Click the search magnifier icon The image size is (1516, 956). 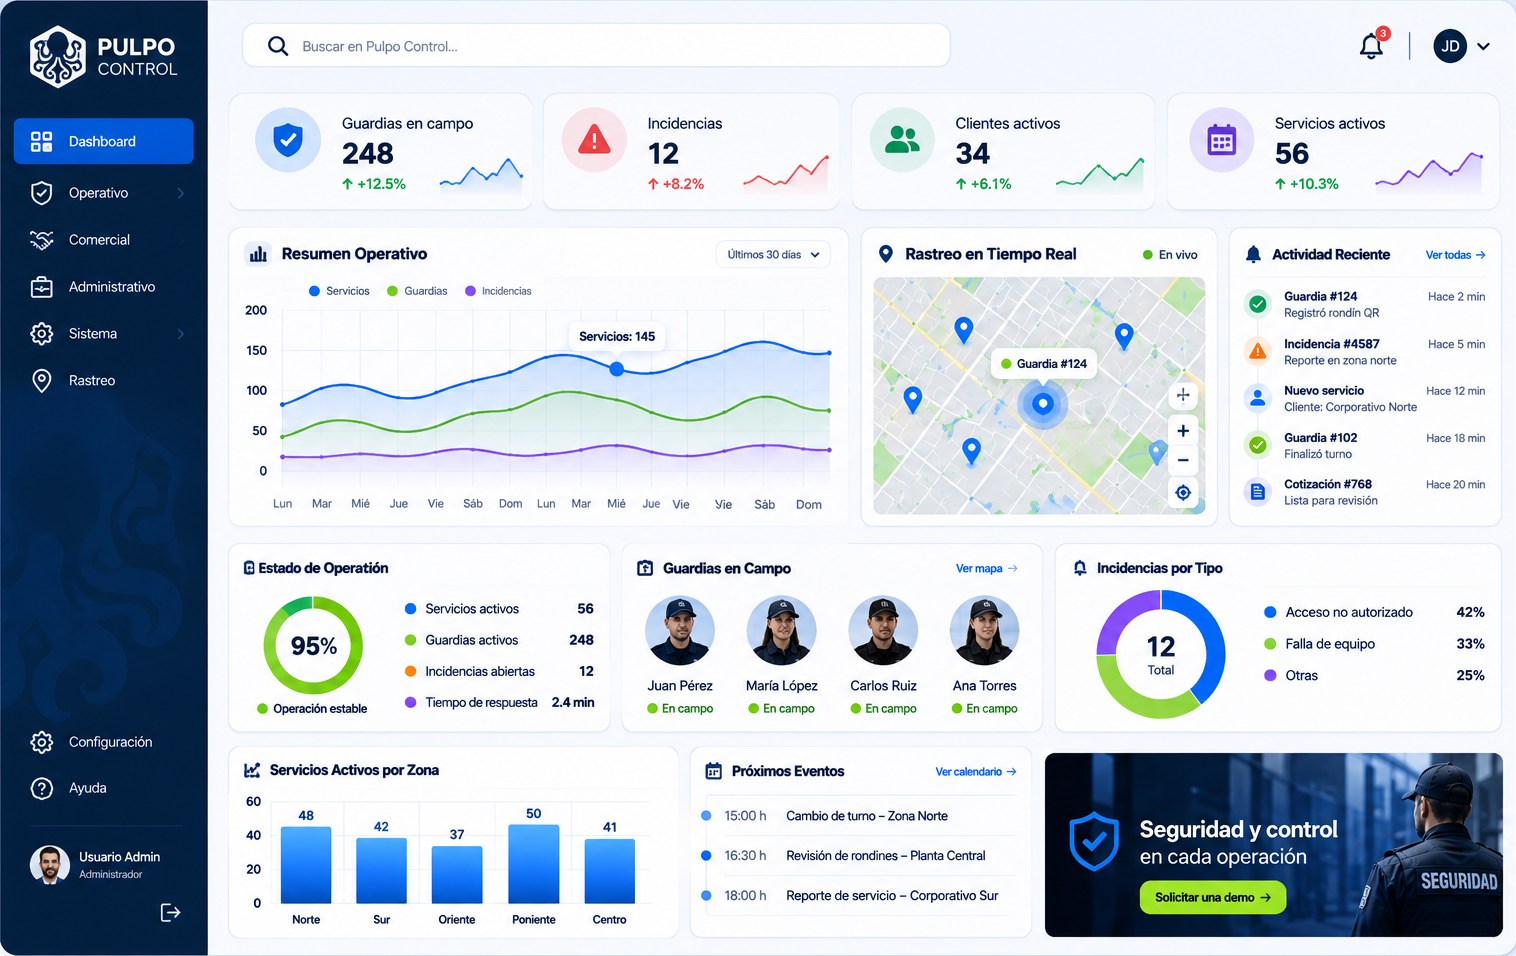point(278,46)
